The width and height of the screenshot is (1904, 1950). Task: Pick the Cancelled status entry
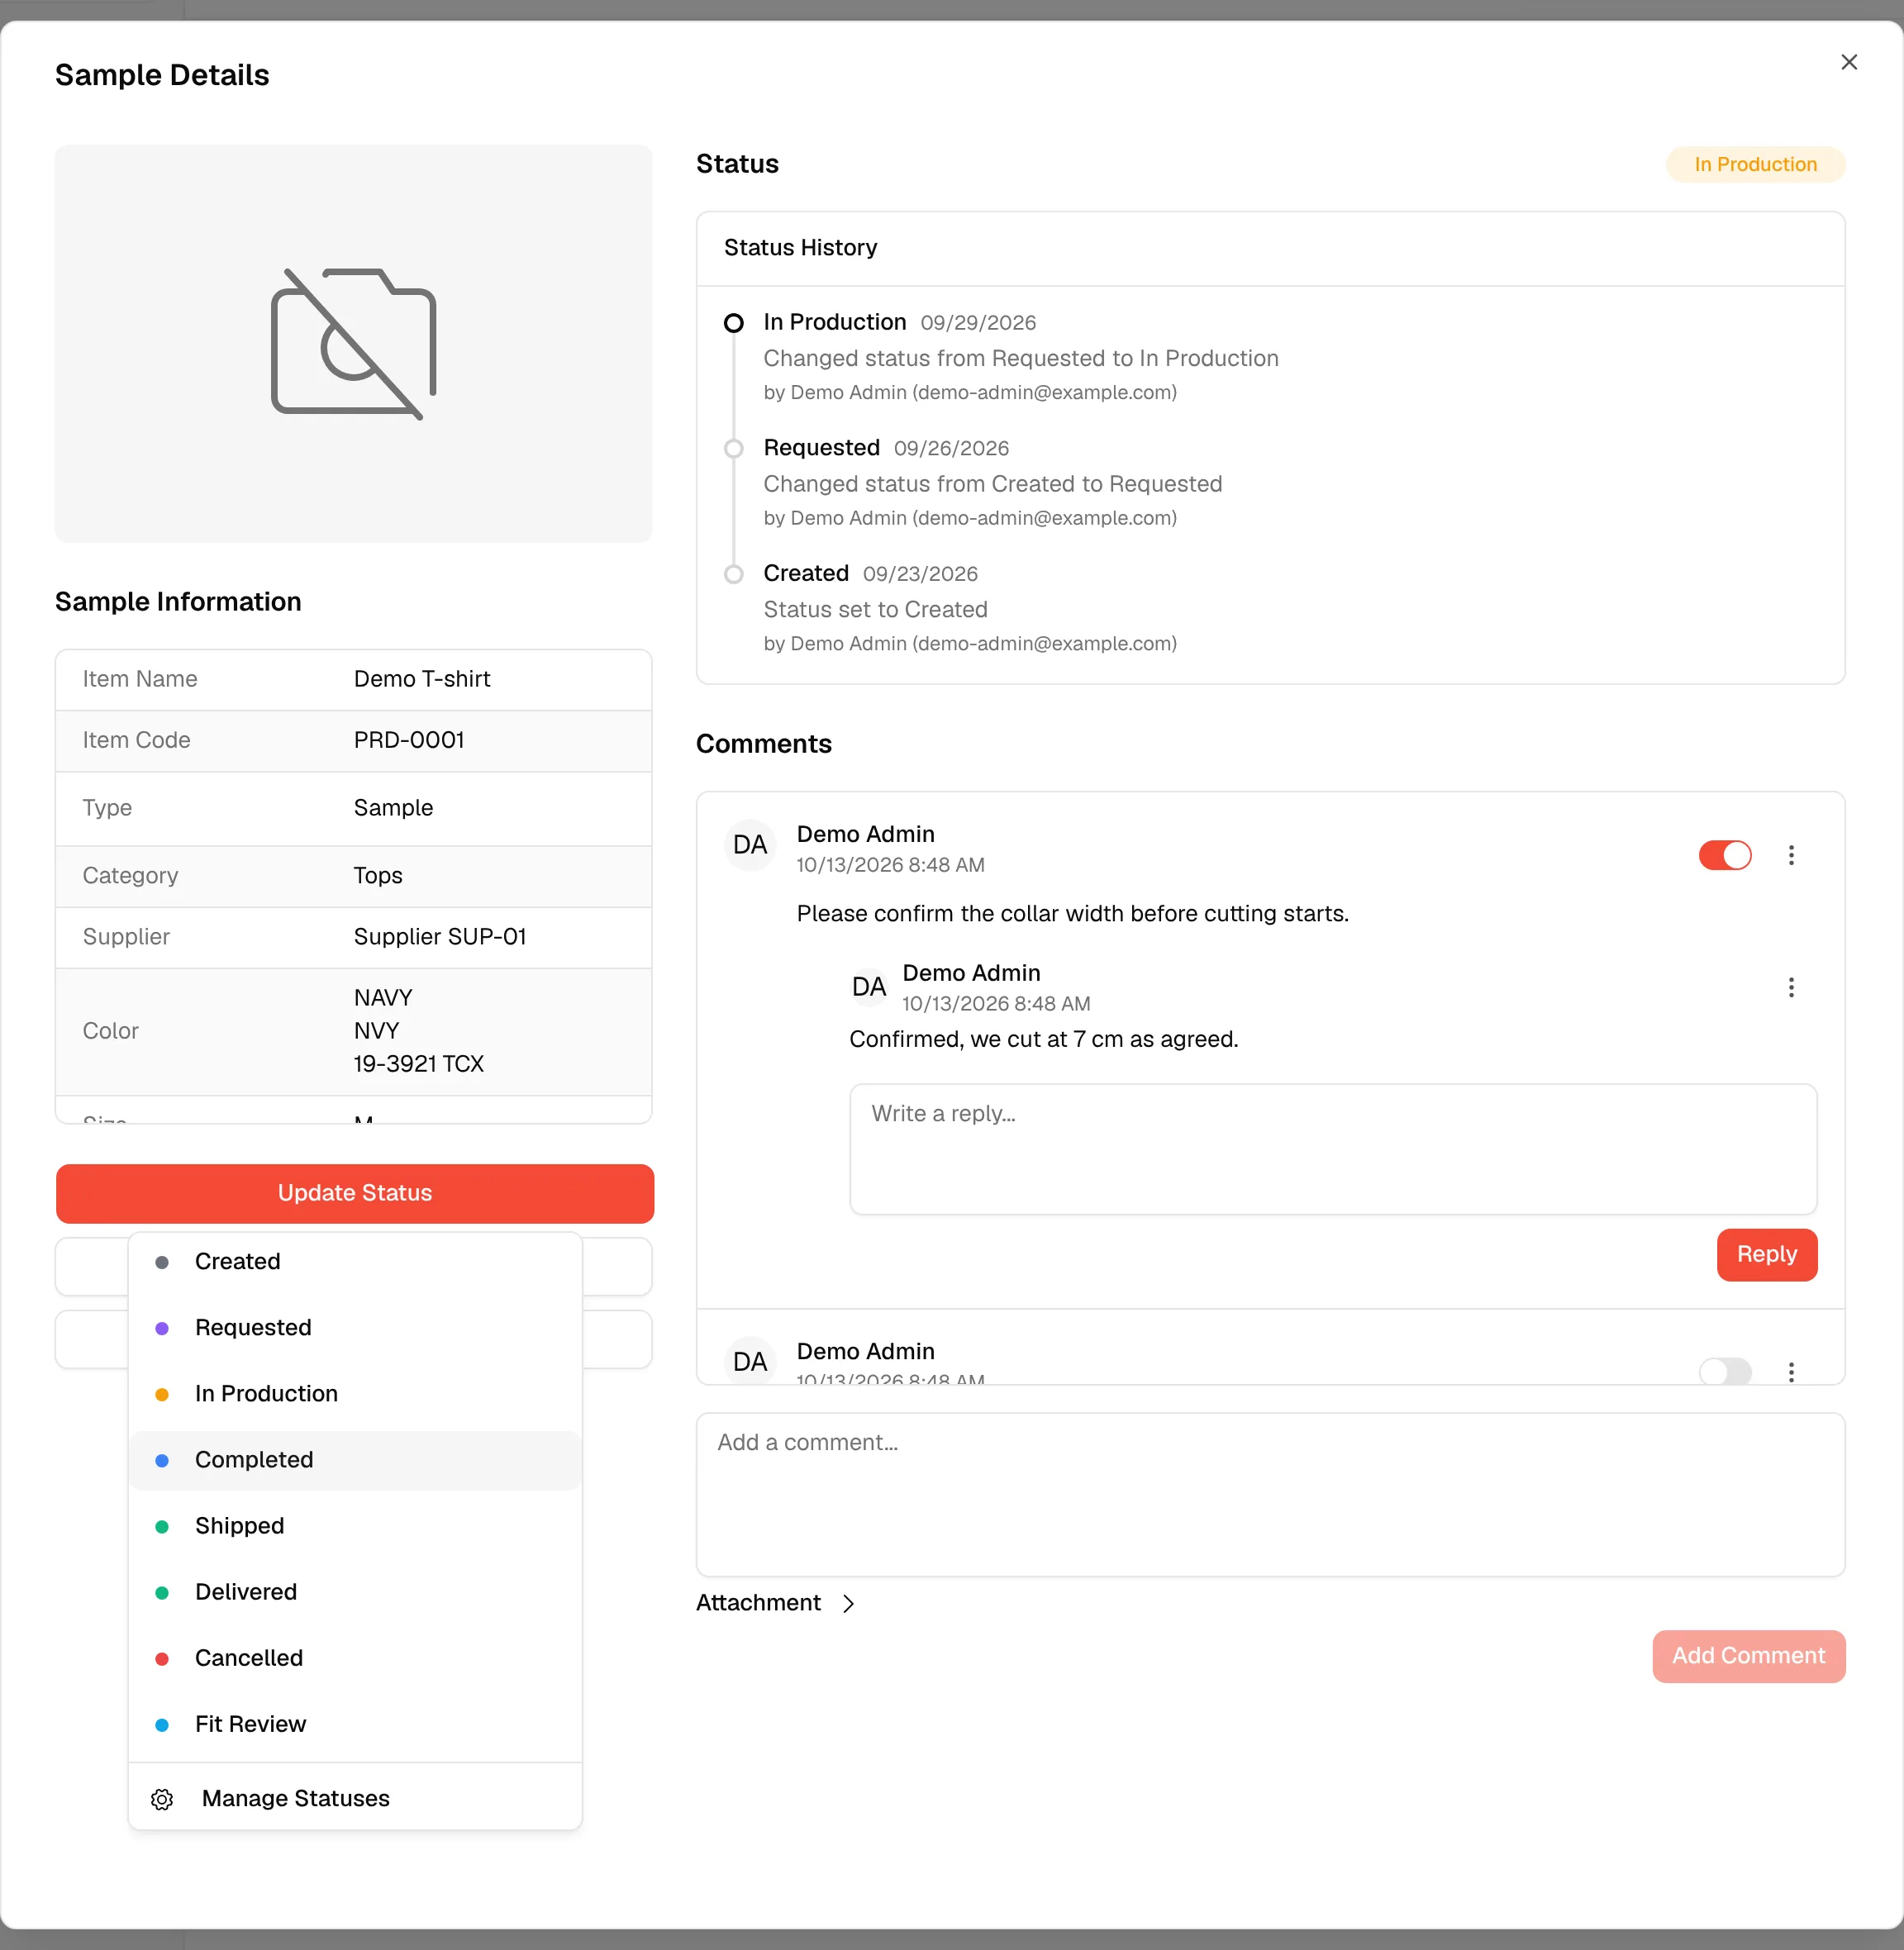[x=354, y=1658]
